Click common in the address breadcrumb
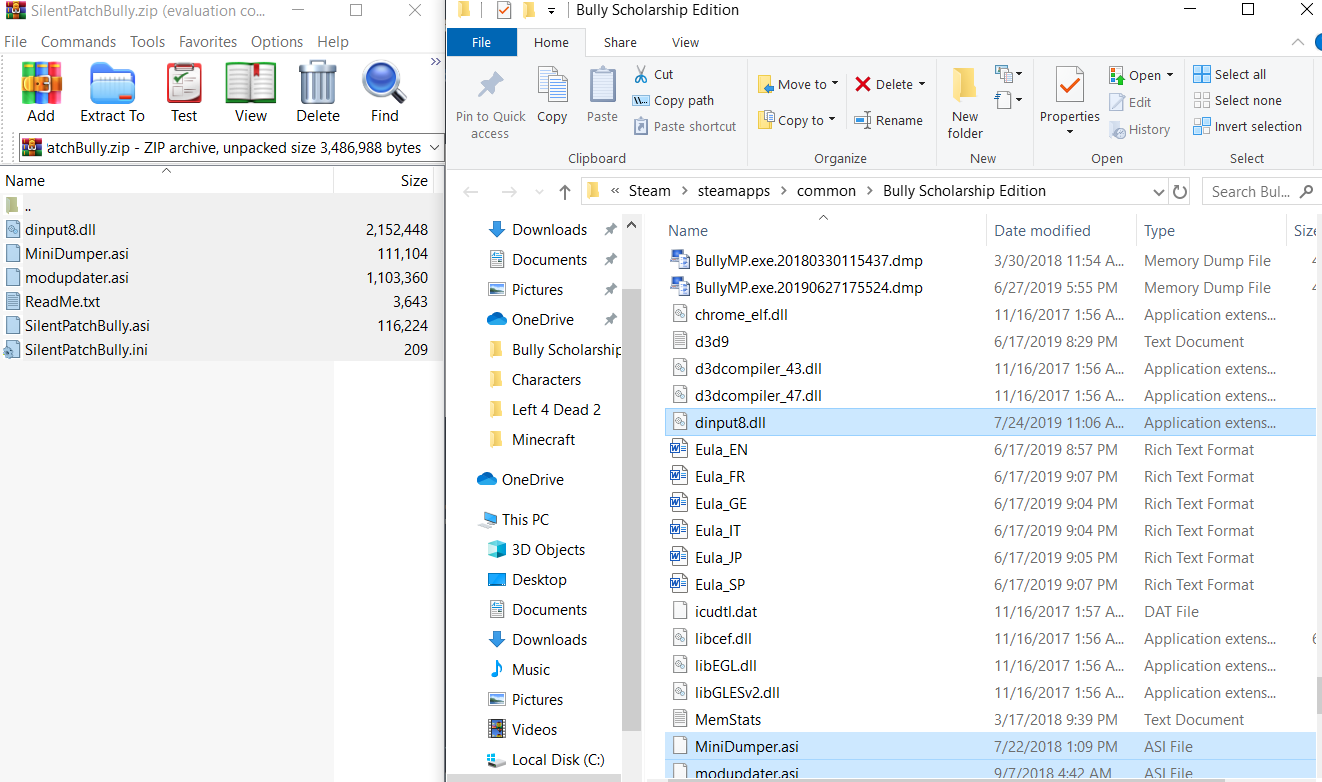 (826, 191)
